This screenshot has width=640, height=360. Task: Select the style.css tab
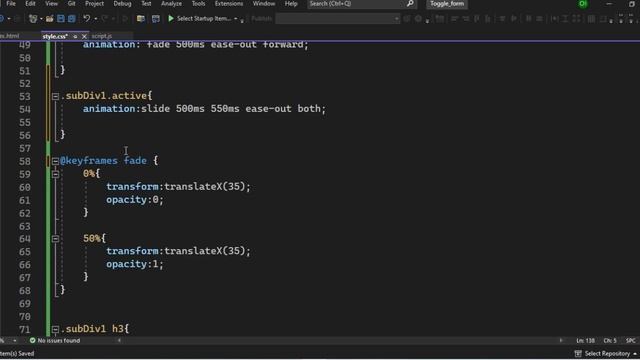coord(55,36)
